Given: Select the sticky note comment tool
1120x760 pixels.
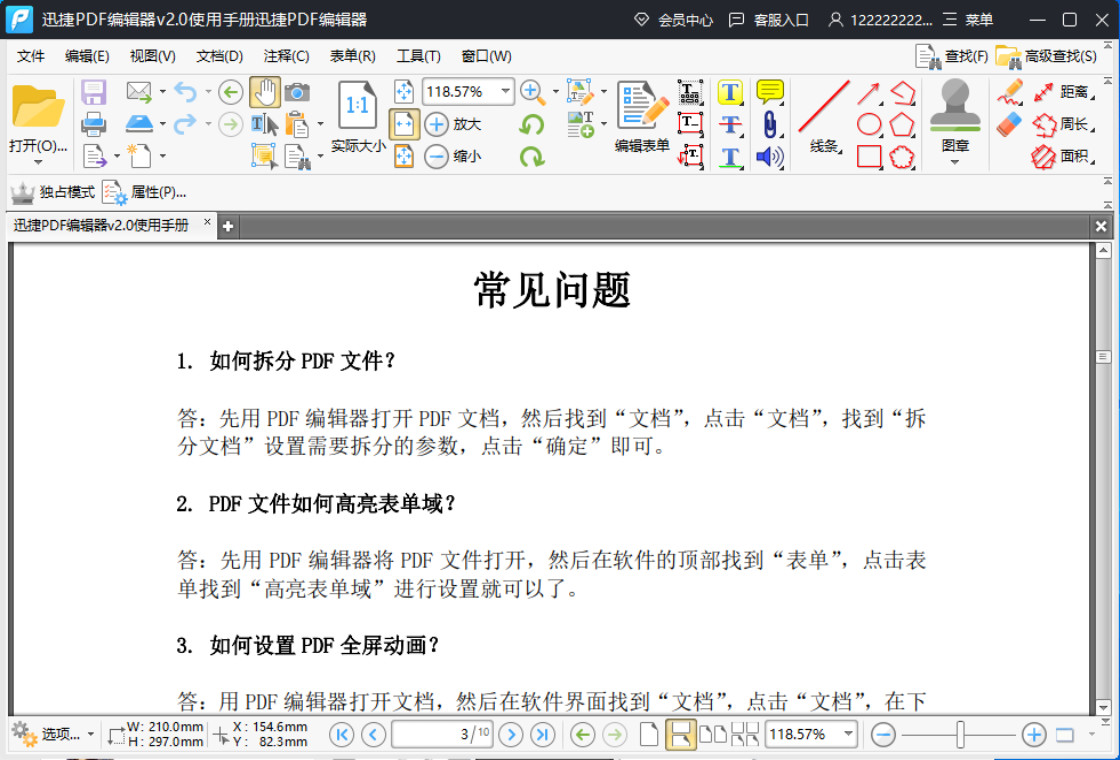Looking at the screenshot, I should pyautogui.click(x=769, y=92).
